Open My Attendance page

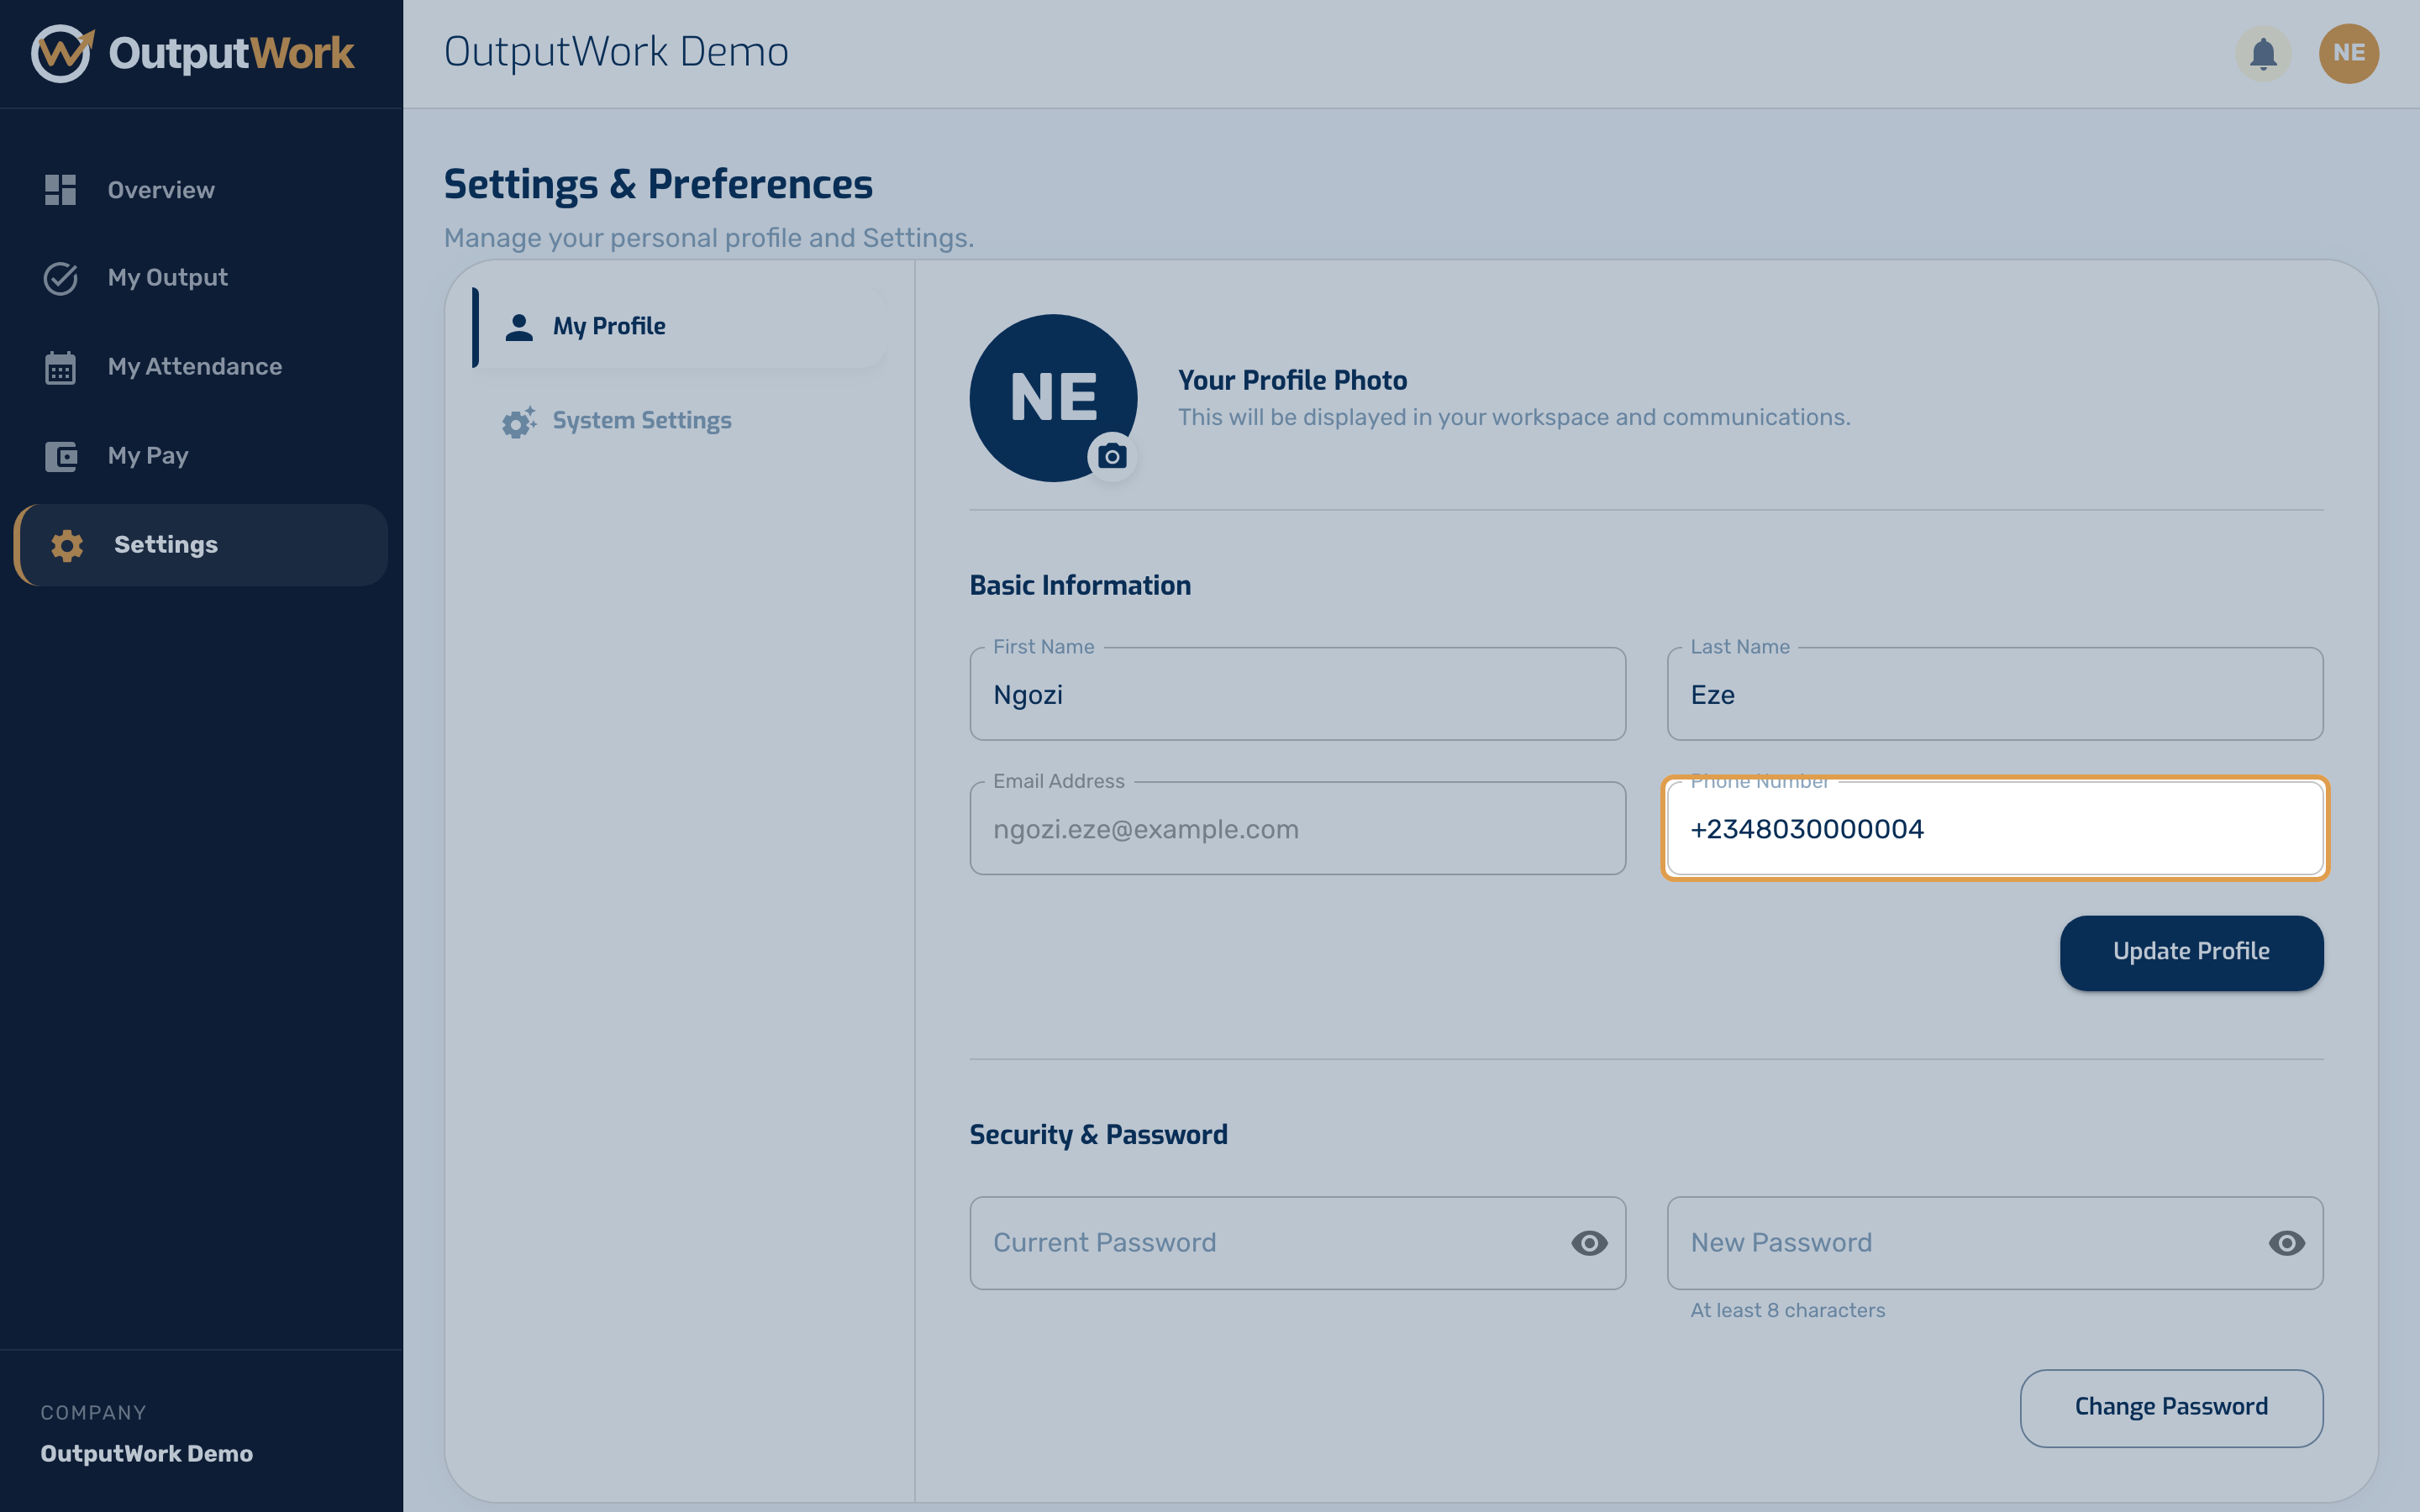point(201,367)
